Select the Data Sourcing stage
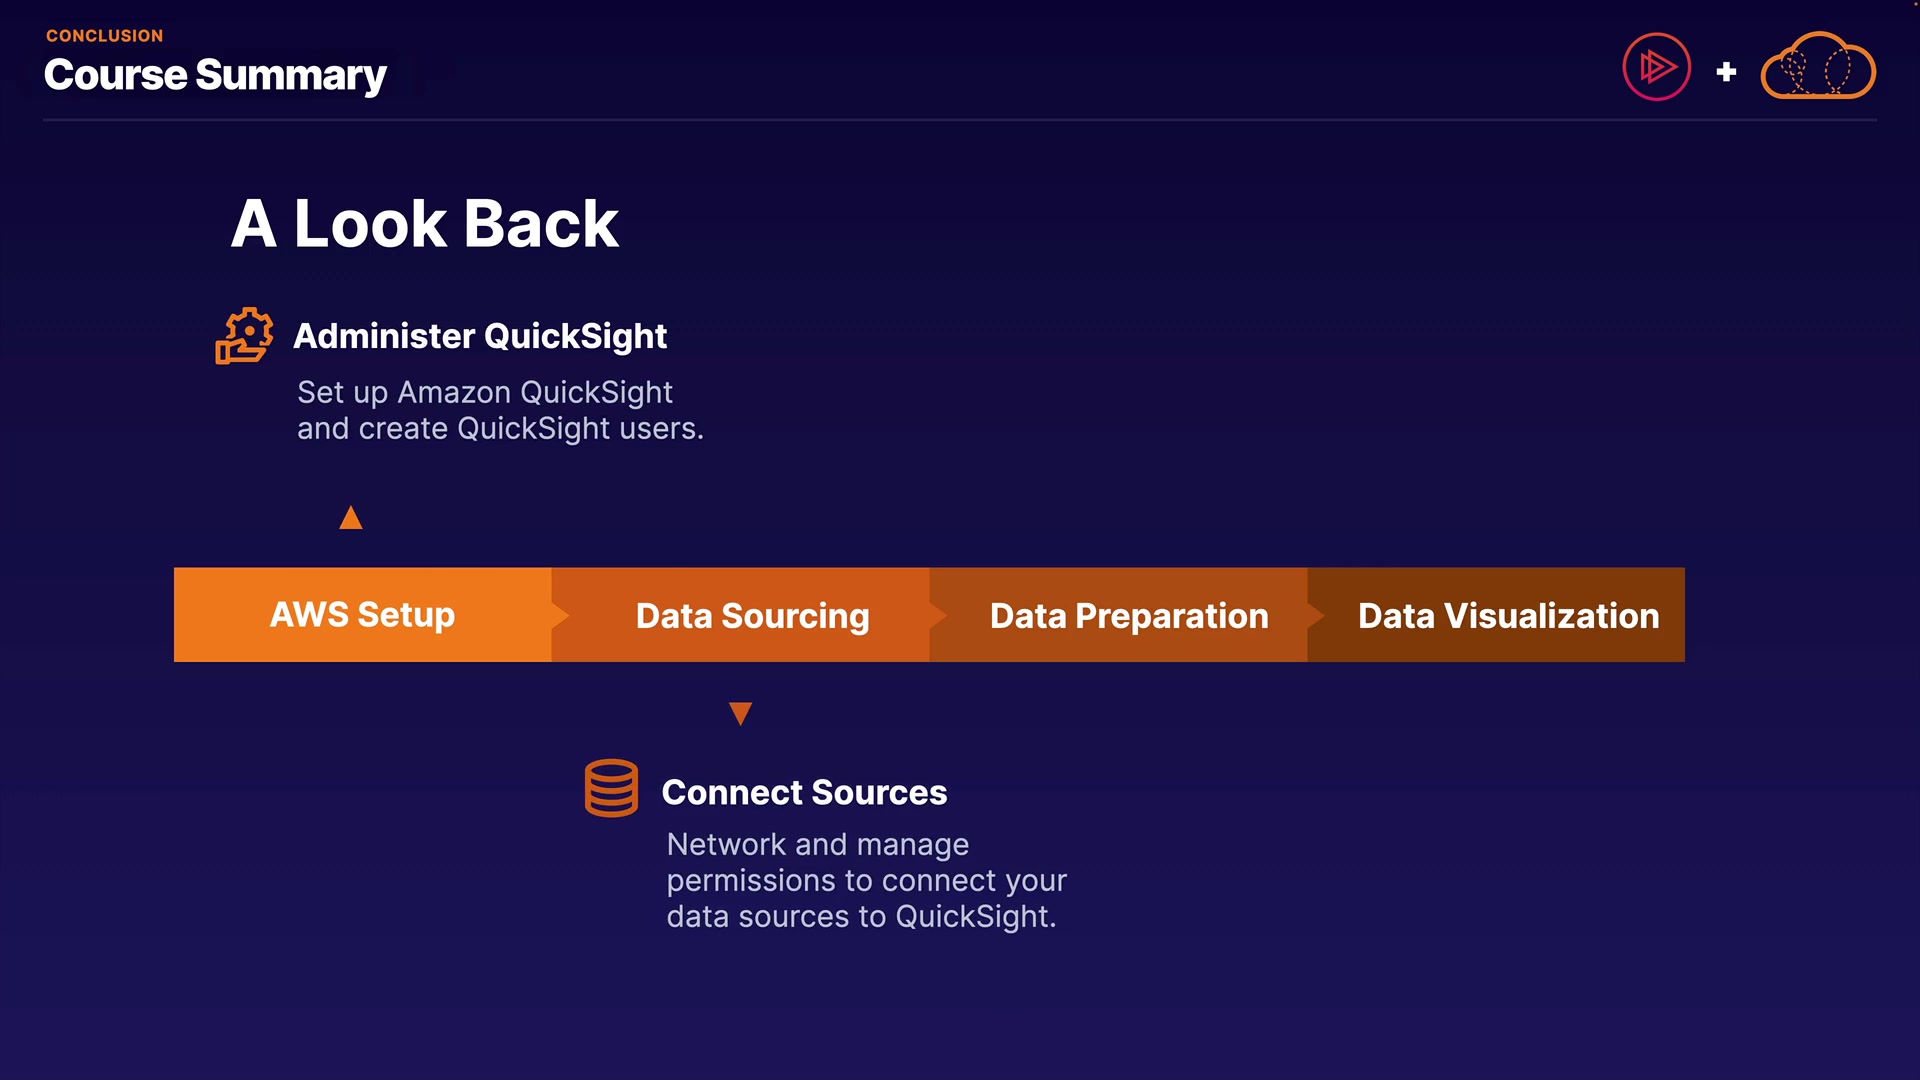 tap(752, 616)
